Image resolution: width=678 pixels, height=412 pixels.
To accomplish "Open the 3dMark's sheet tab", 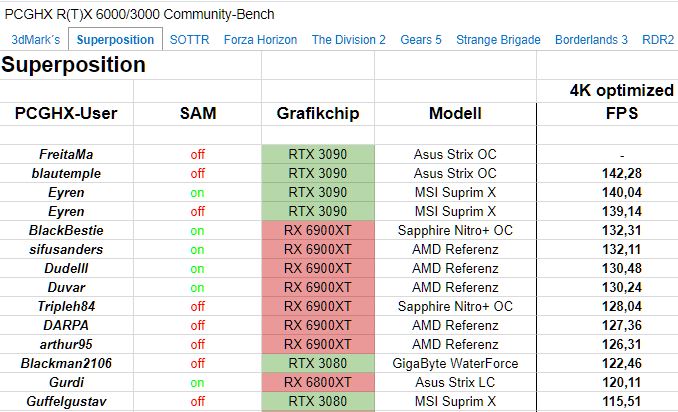I will tap(36, 40).
